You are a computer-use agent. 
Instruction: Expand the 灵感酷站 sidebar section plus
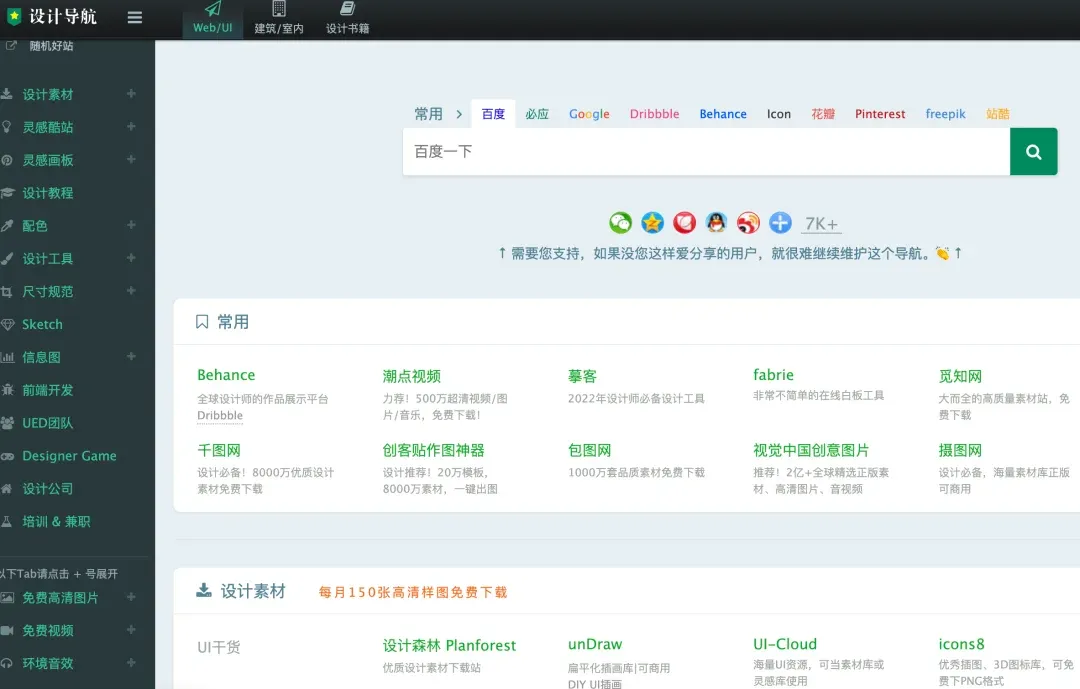(132, 126)
